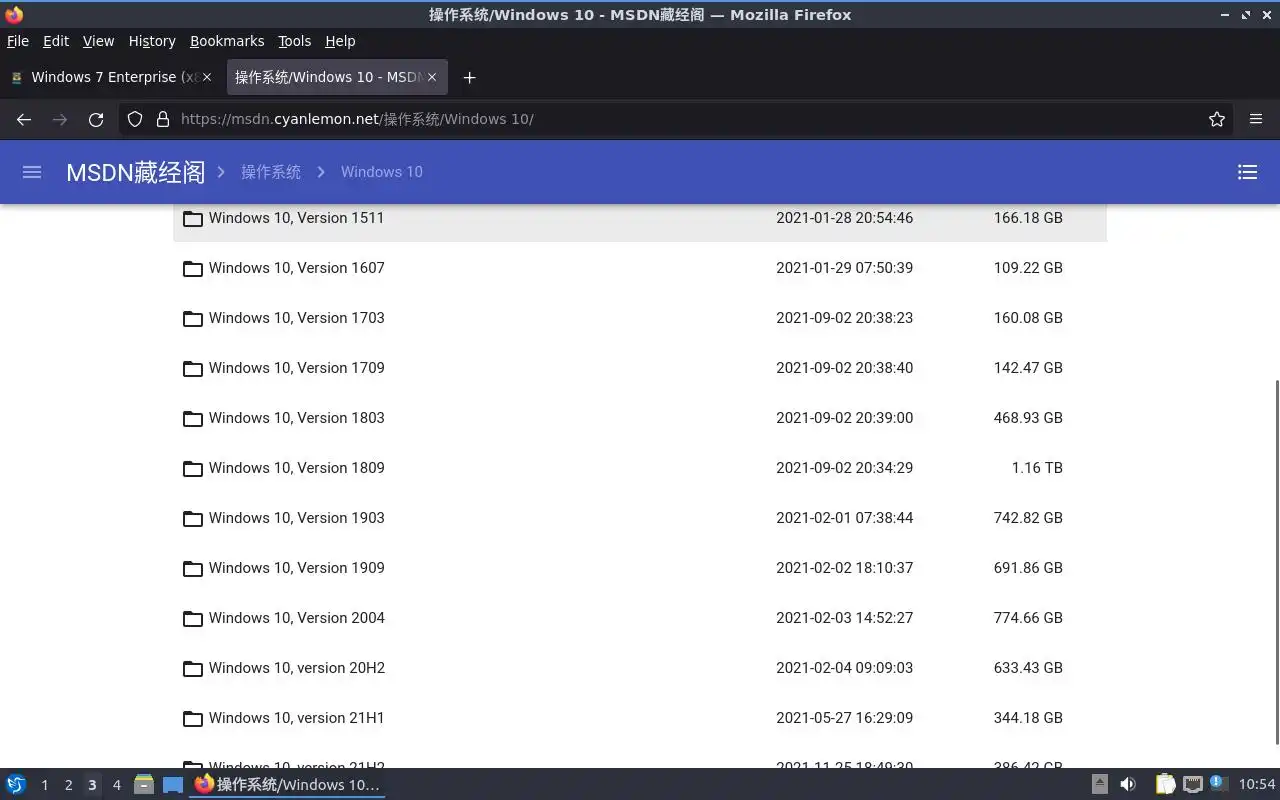The height and width of the screenshot is (800, 1280).
Task: Click folder icon of Version 1511 row
Action: click(193, 218)
